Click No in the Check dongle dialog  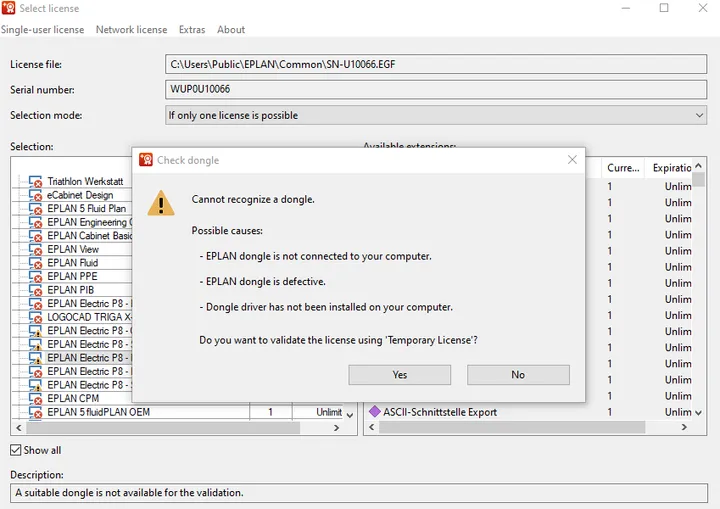[x=518, y=375]
